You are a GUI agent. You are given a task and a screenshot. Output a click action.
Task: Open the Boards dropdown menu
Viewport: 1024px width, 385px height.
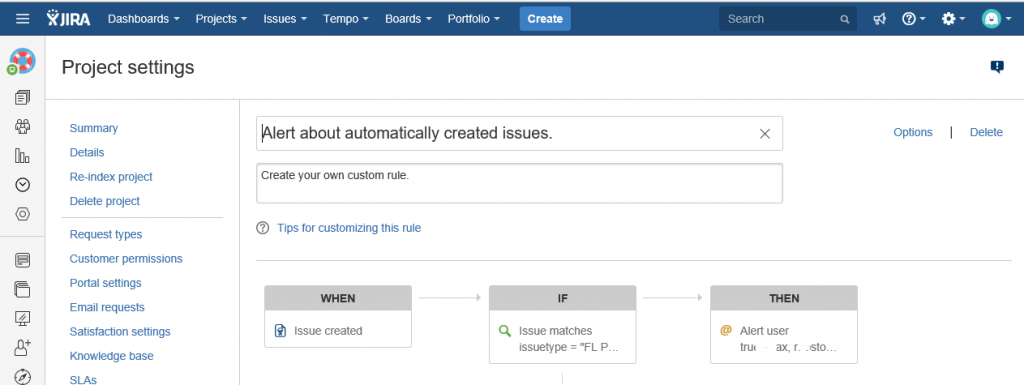[x=408, y=19]
